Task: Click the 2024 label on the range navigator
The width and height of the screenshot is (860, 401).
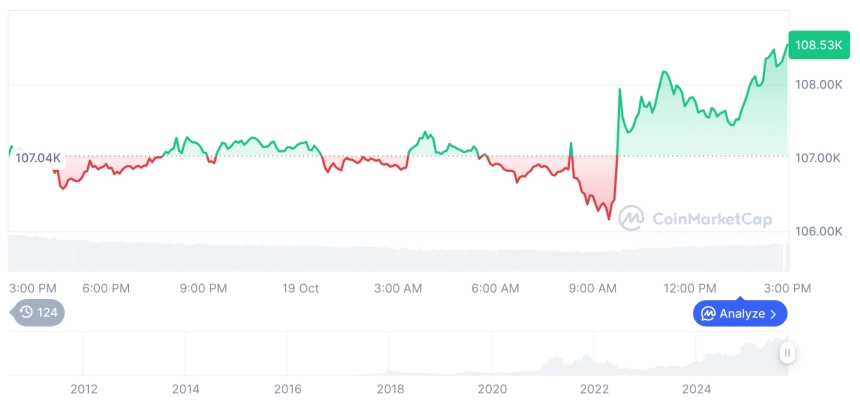Action: pos(697,388)
